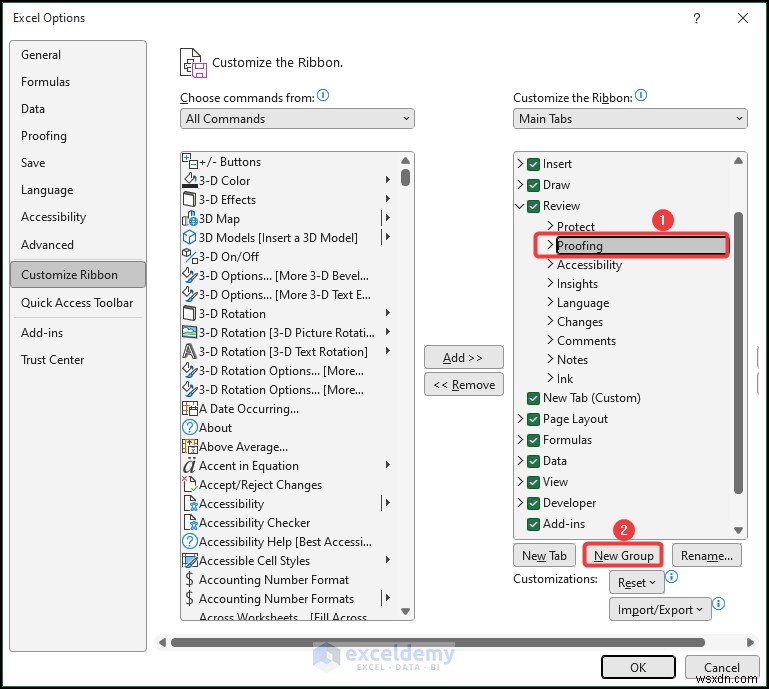
Task: Uncheck the Page Layout checkbox
Action: click(534, 419)
